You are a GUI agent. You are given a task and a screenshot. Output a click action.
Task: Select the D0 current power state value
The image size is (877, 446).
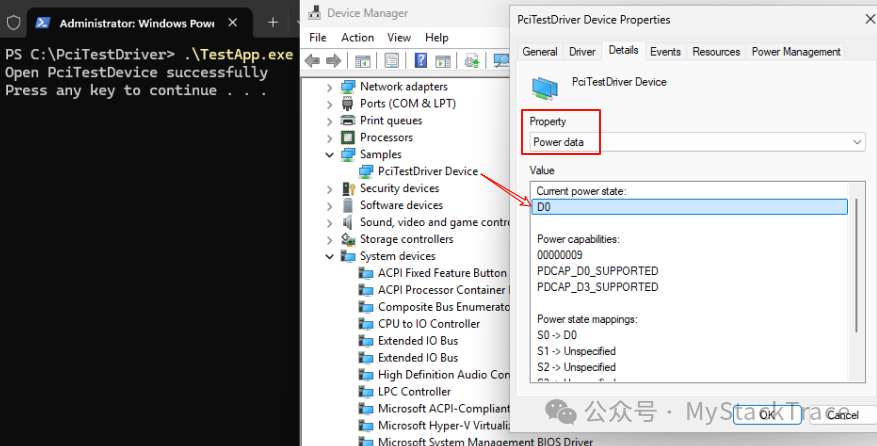(690, 207)
